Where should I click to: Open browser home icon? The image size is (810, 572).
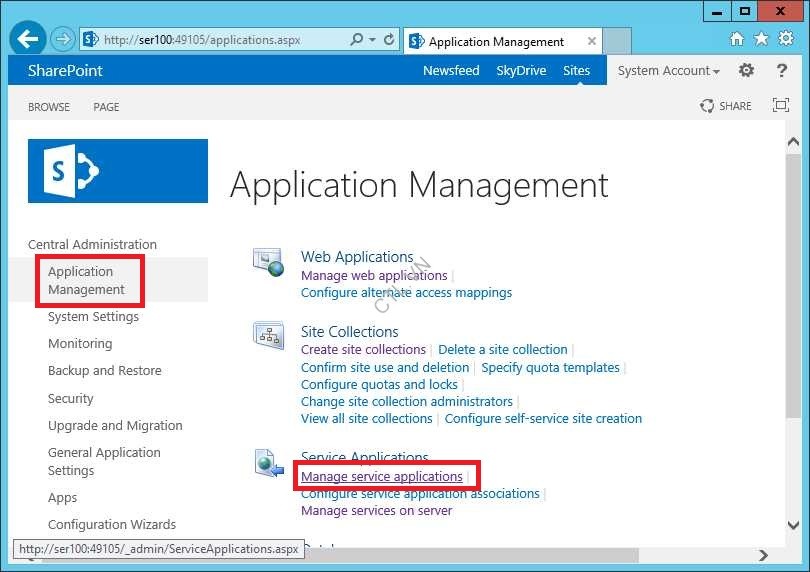pos(737,40)
